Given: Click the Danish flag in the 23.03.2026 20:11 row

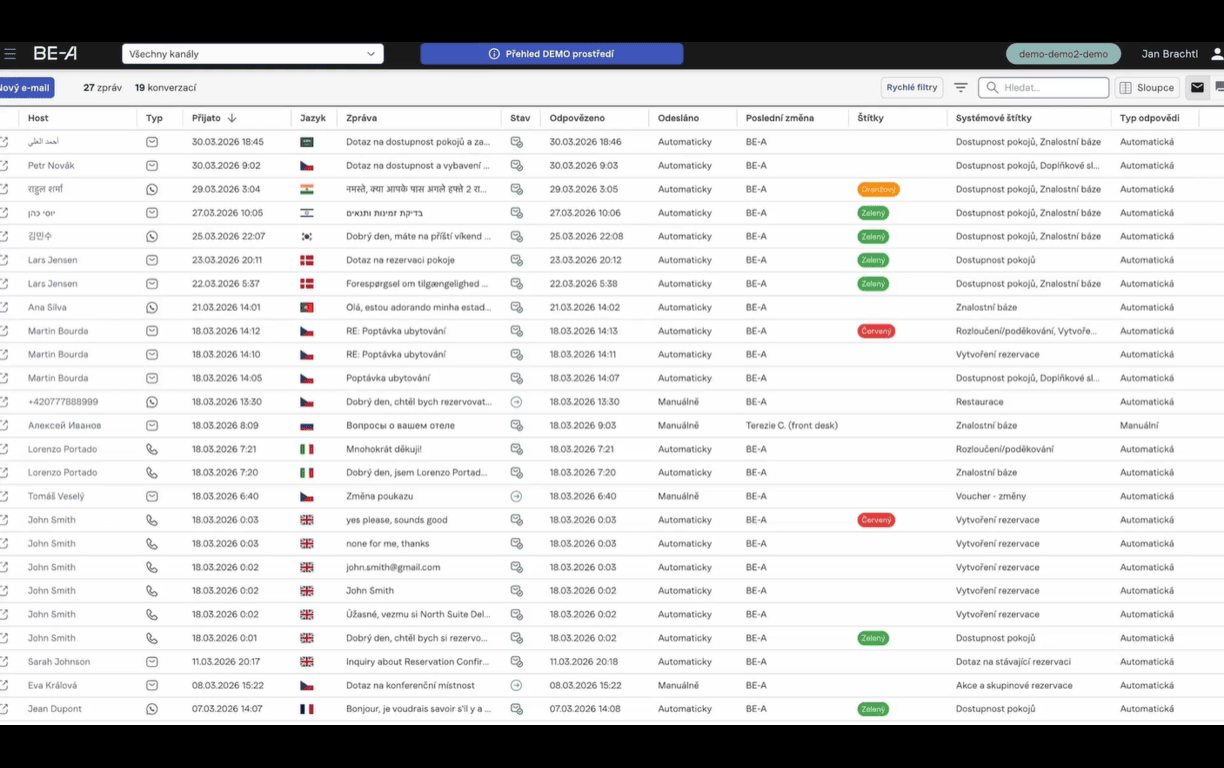Looking at the screenshot, I should pyautogui.click(x=307, y=260).
